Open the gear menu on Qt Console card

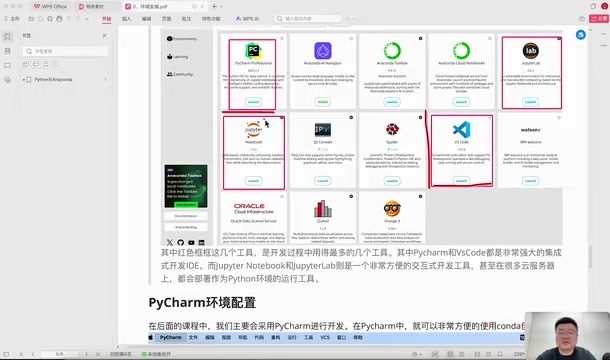click(x=351, y=118)
